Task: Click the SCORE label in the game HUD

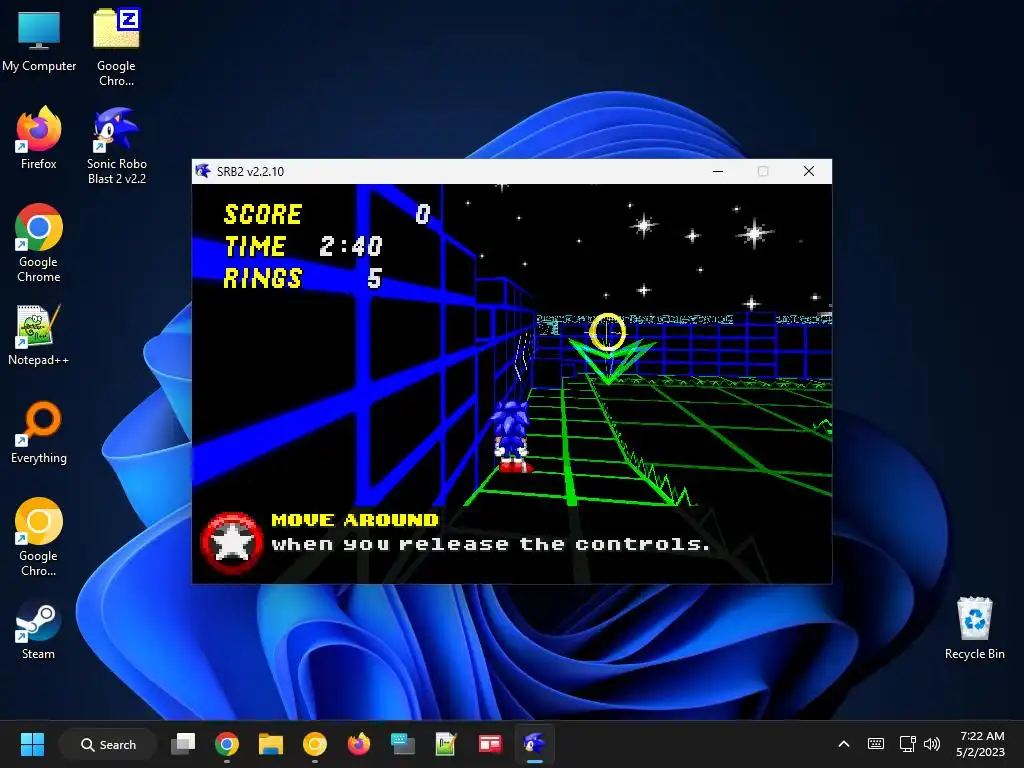Action: pyautogui.click(x=263, y=214)
